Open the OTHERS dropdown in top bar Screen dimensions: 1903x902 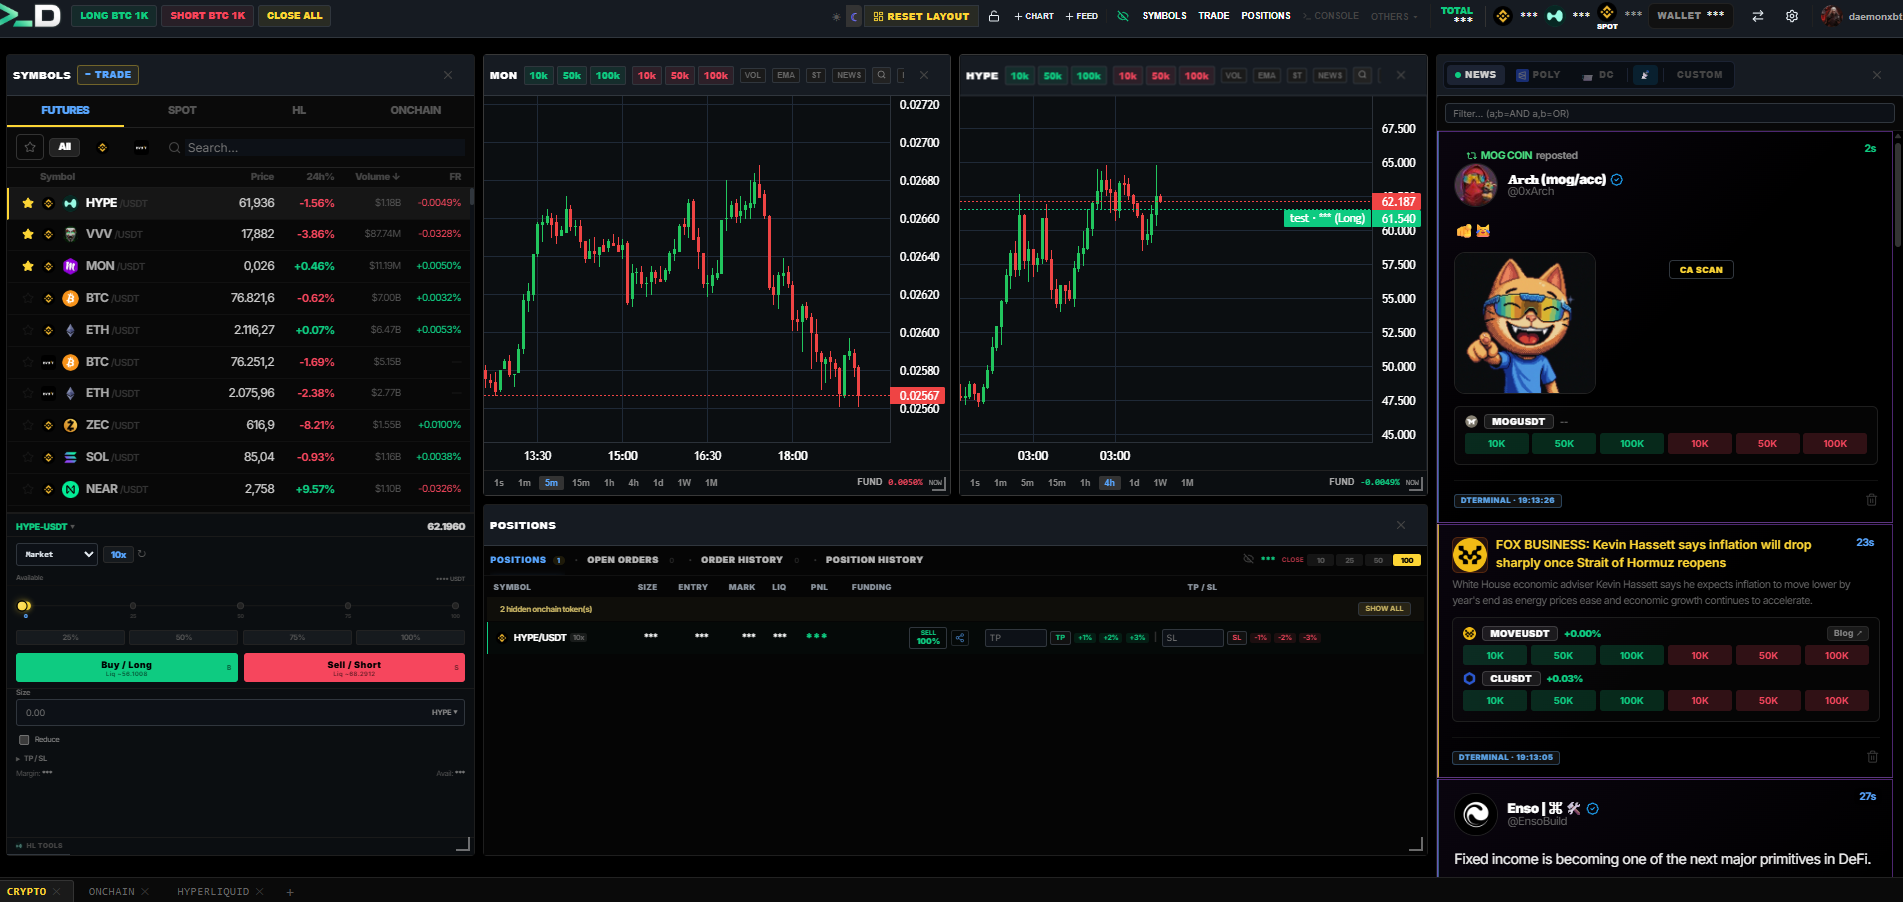1393,16
